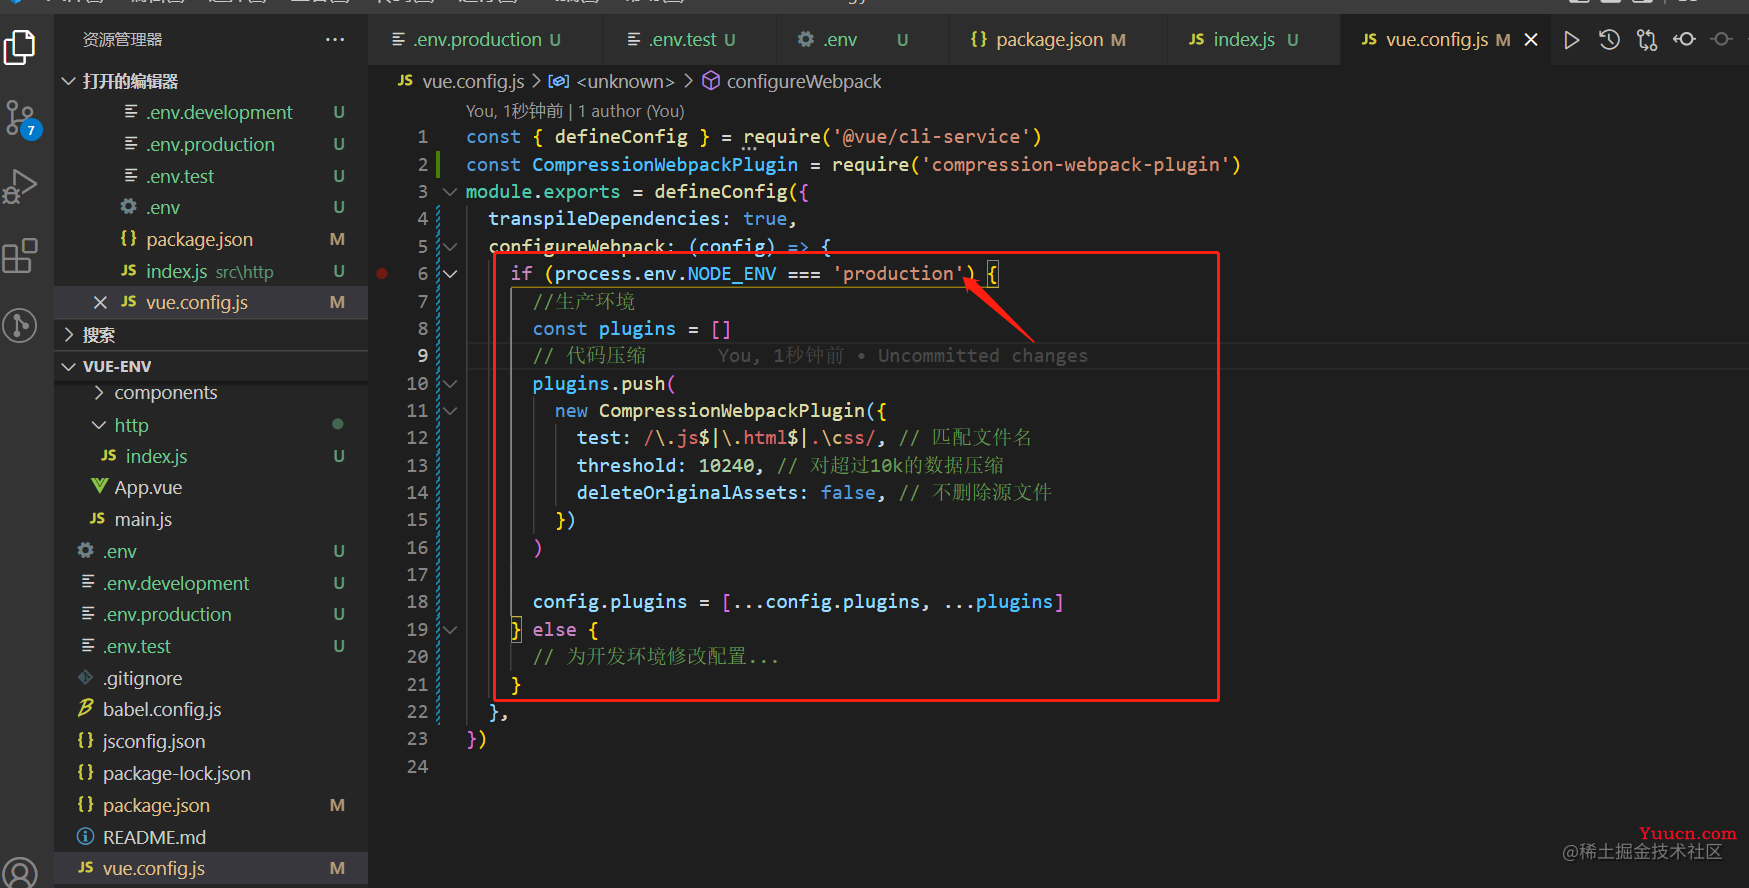Screen dimensions: 1749x888
Task: Fold the else block at line 19
Action: (x=450, y=630)
